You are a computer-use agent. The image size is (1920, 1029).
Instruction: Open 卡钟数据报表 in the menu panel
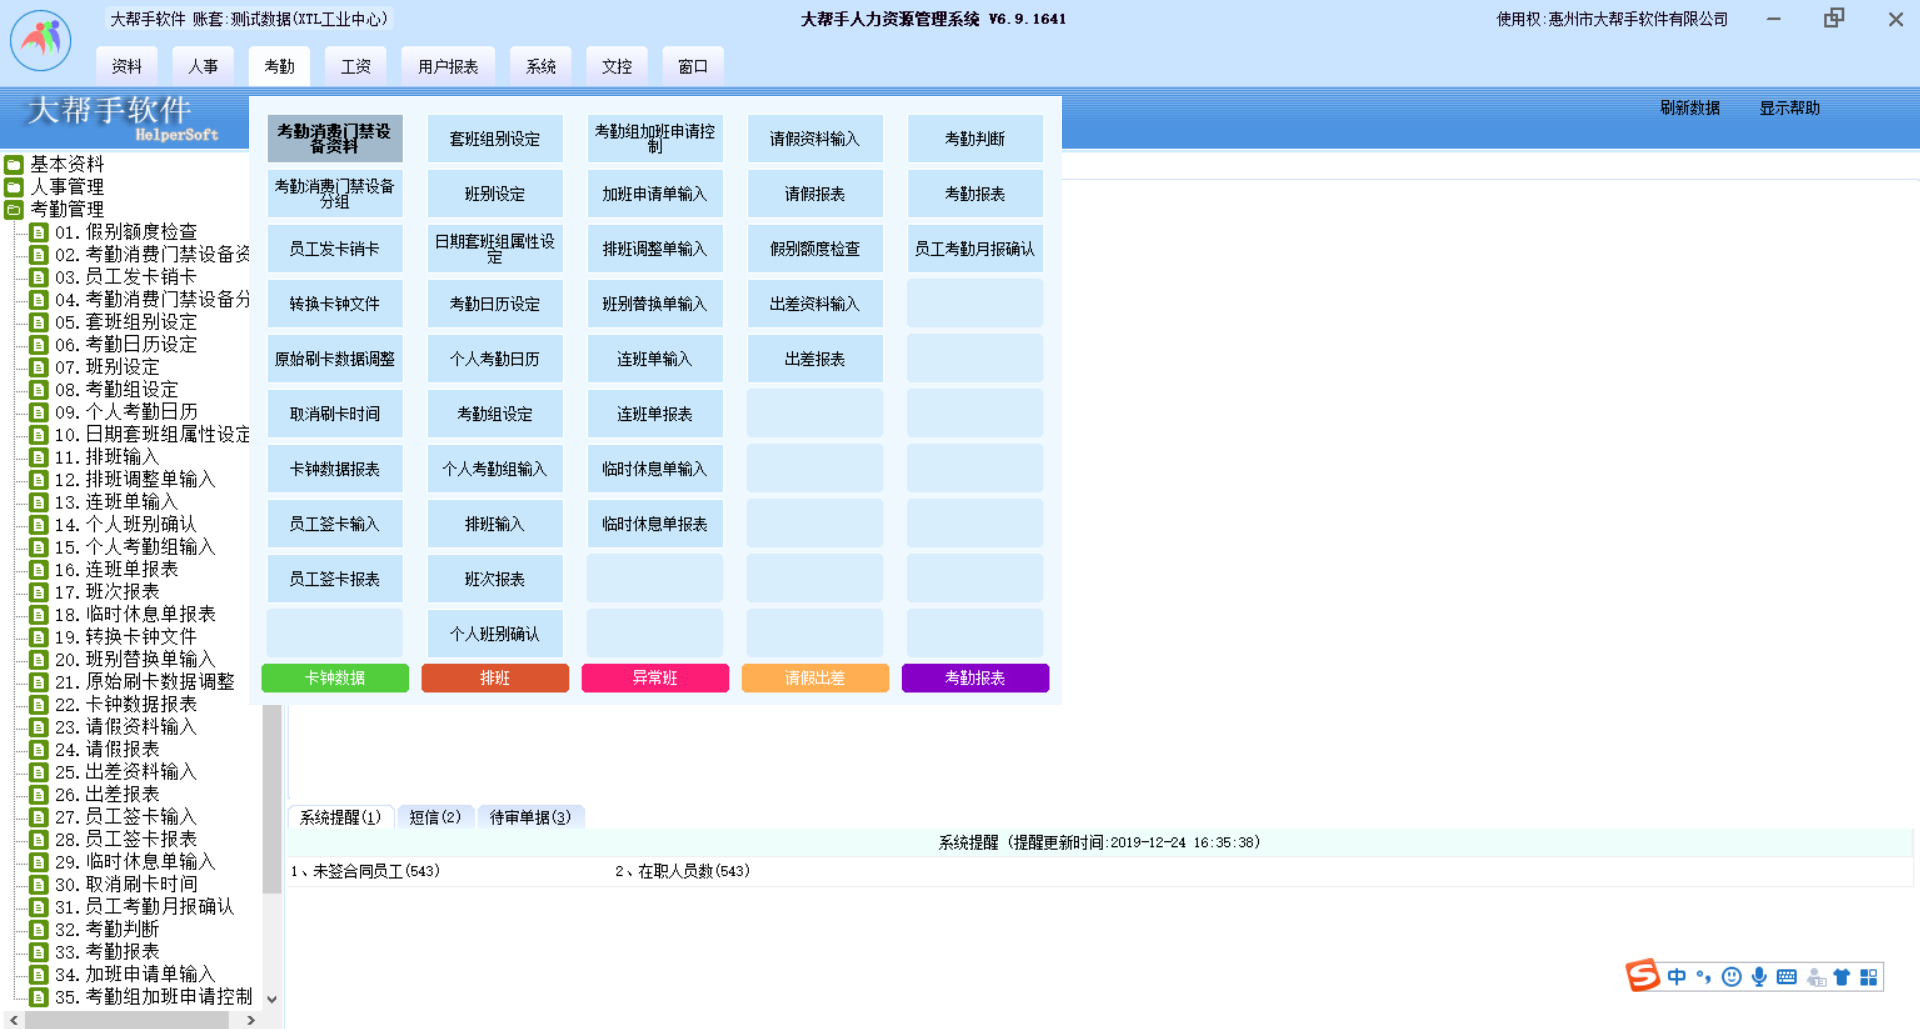[335, 469]
